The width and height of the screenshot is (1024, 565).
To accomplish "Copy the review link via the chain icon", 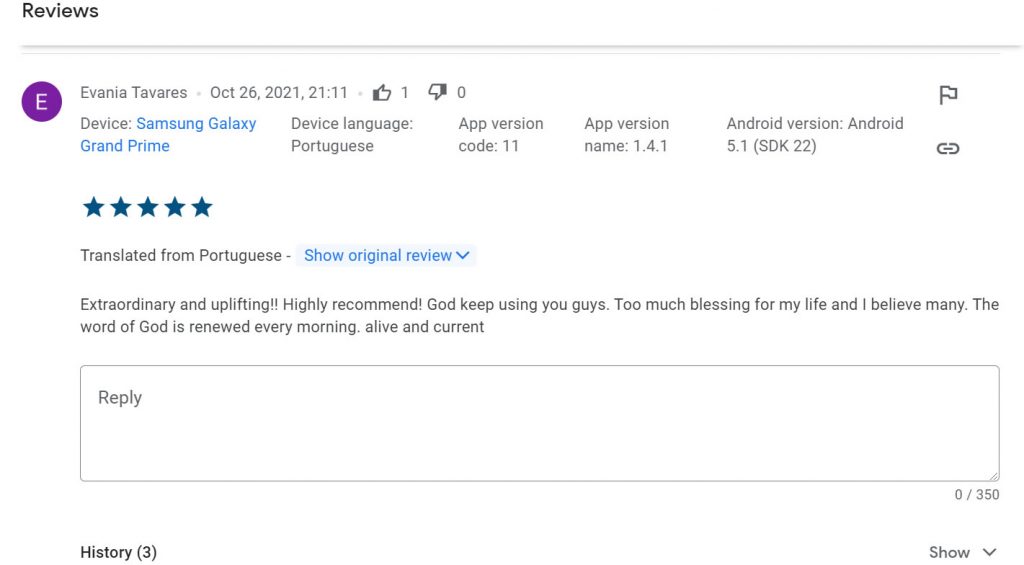I will 948,148.
